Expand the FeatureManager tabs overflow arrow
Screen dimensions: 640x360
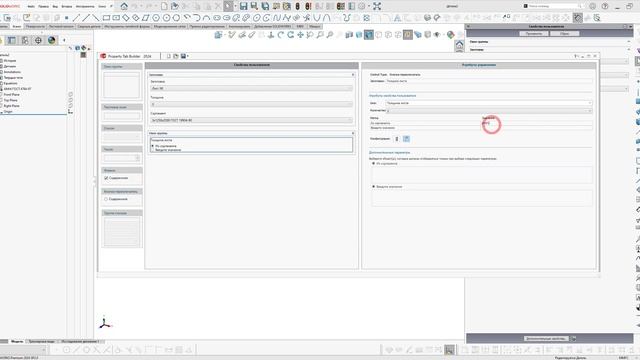[x=64, y=40]
